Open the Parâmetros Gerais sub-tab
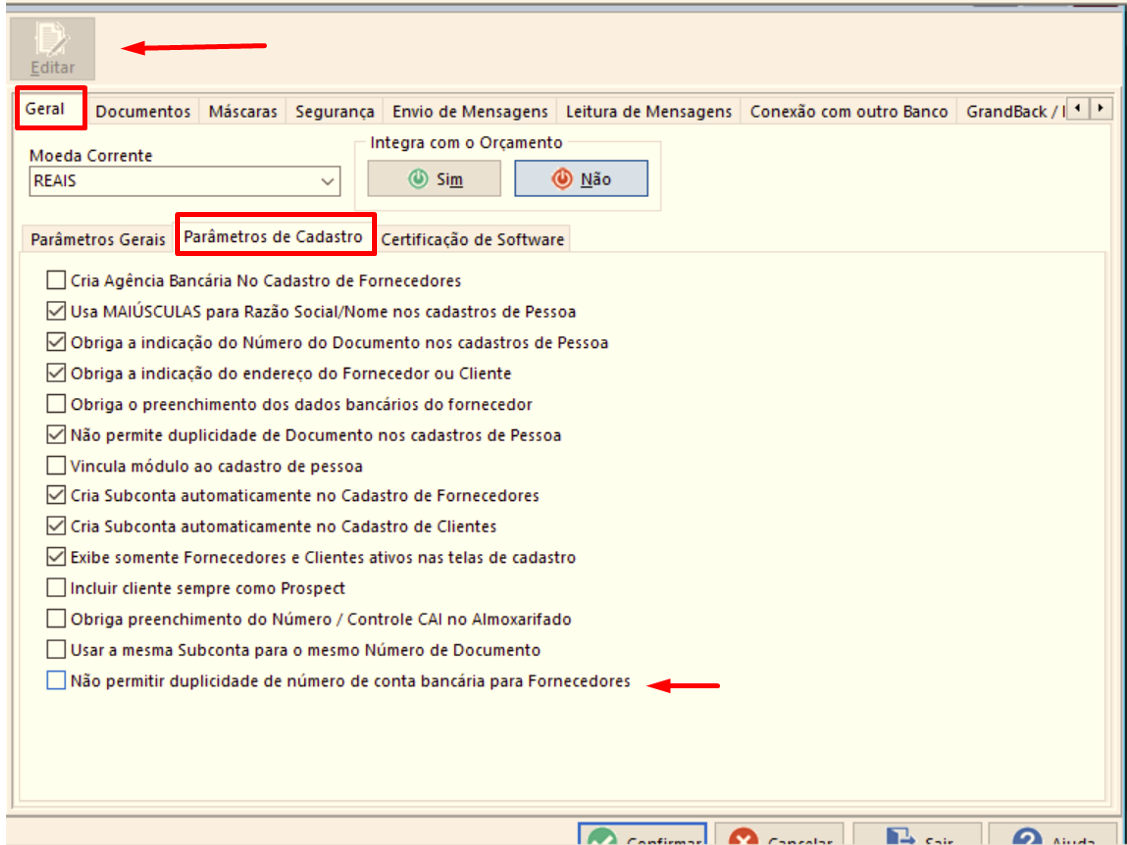Image resolution: width=1127 pixels, height=845 pixels. click(98, 239)
